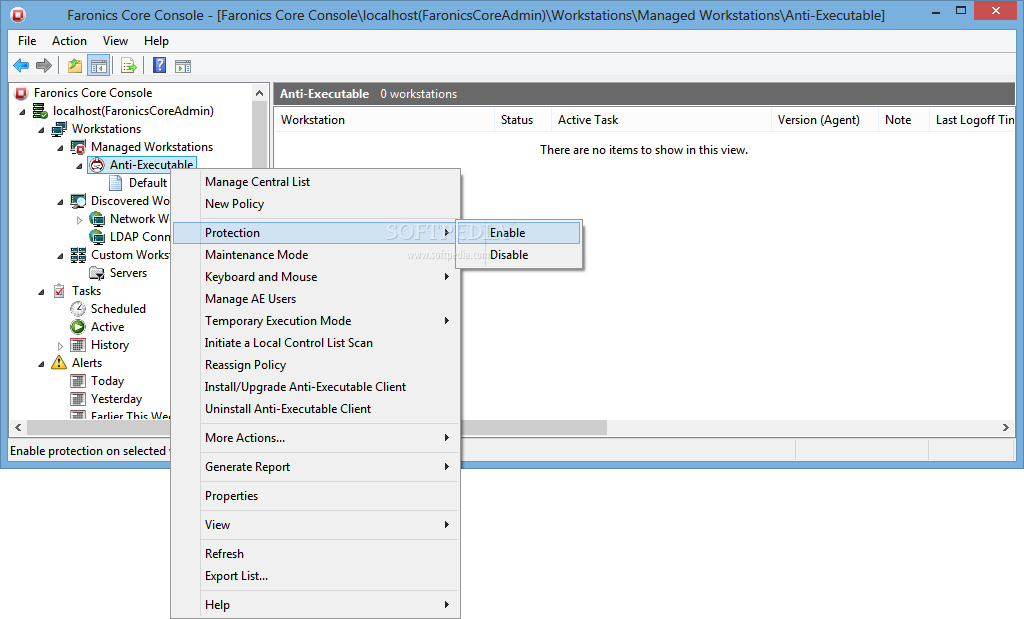Expand the Network Workstations node
The height and width of the screenshot is (619, 1024).
(80, 220)
